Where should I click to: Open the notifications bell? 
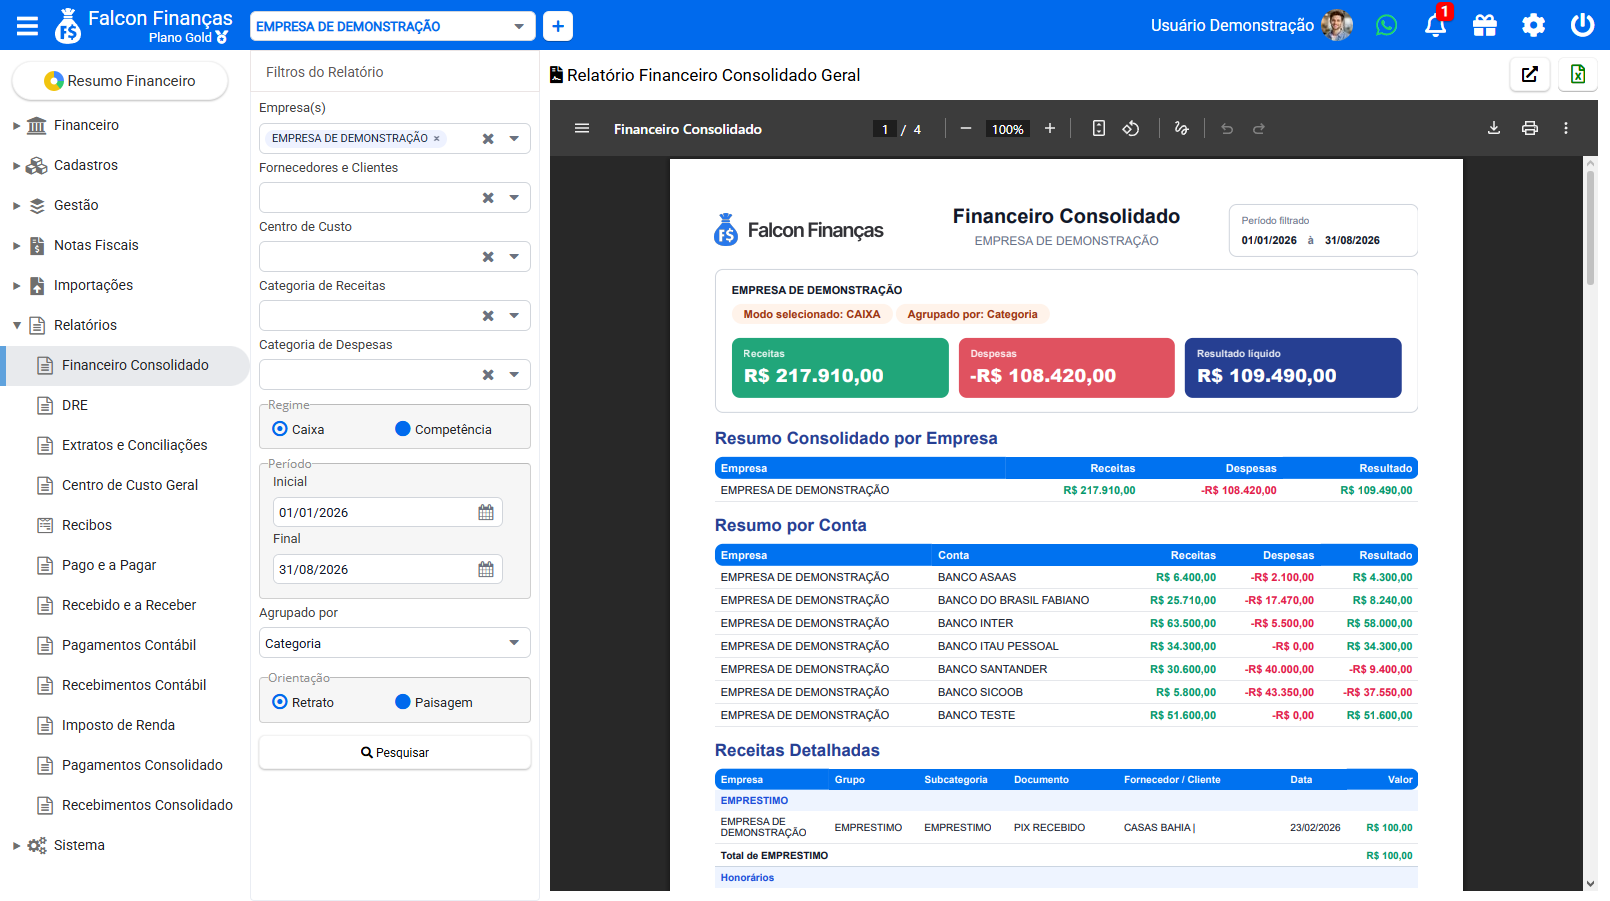click(x=1435, y=25)
